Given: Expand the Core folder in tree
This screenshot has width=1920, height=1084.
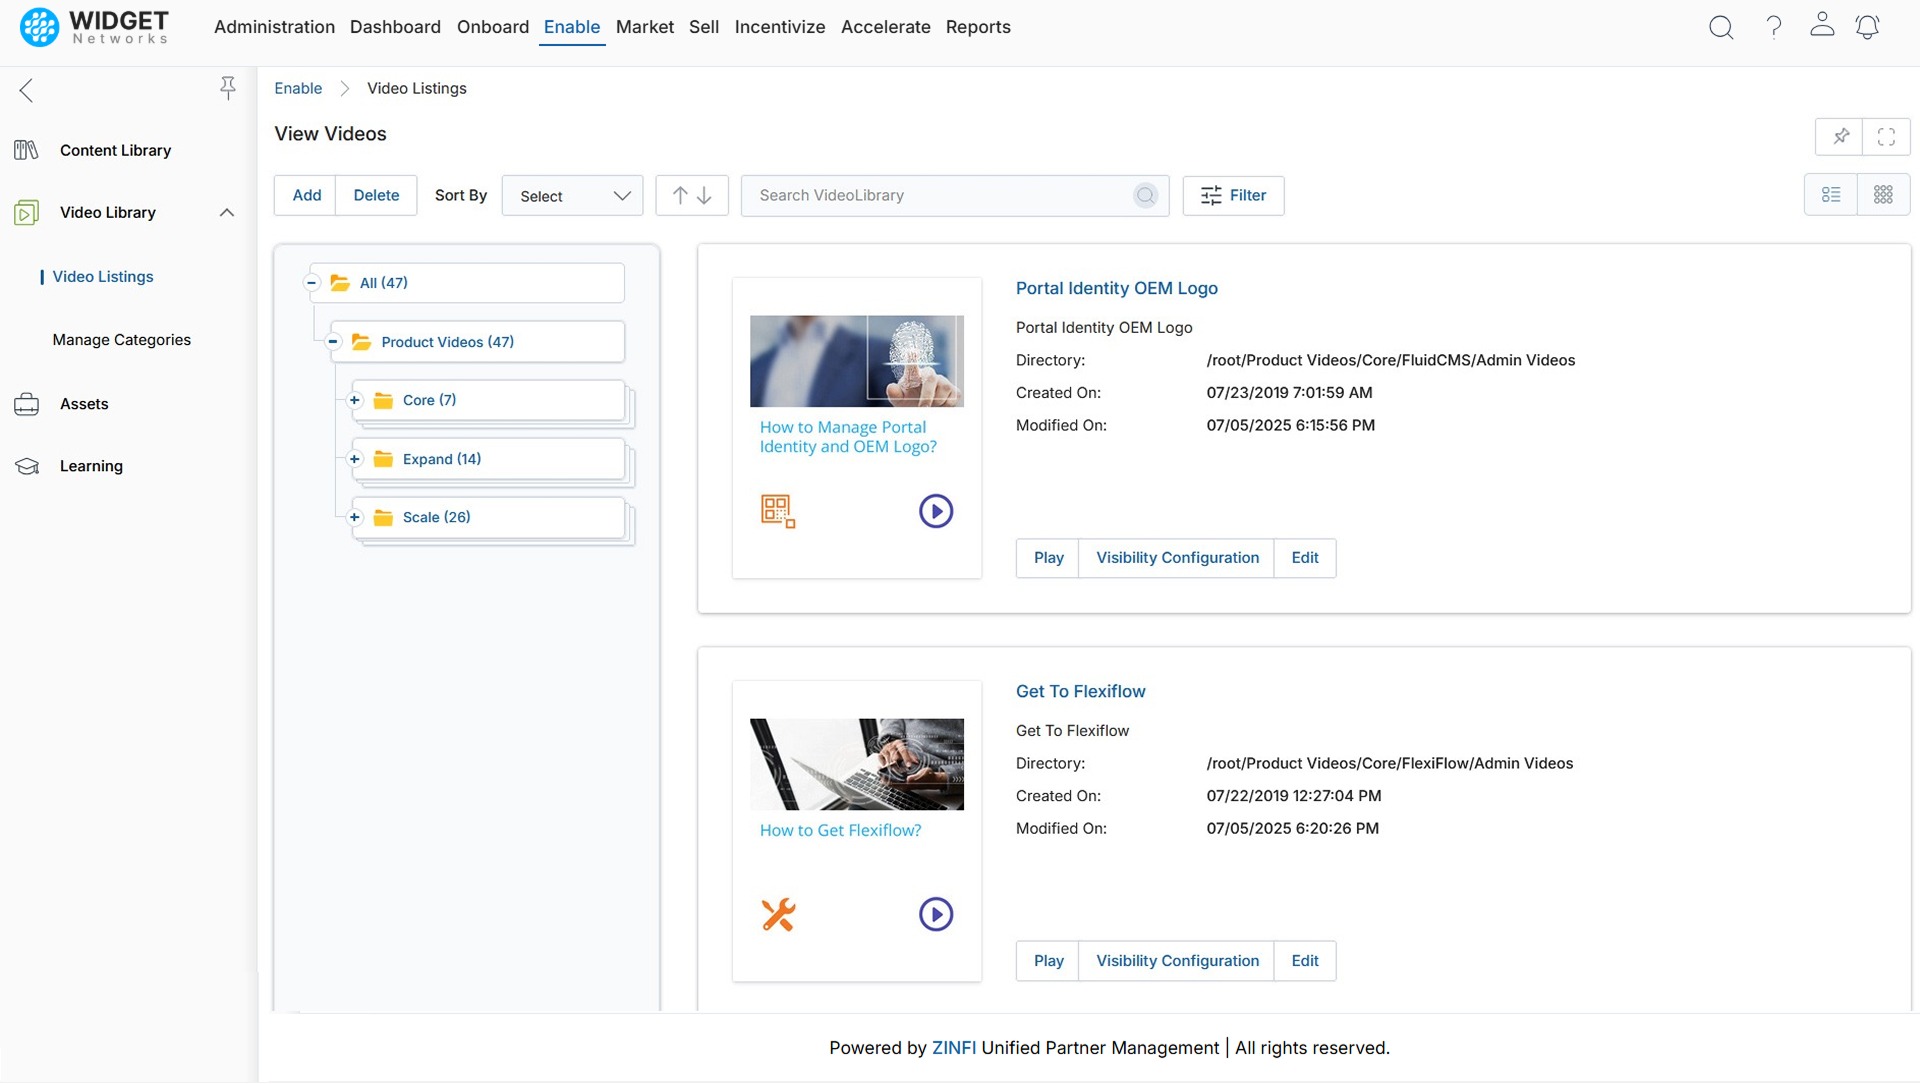Looking at the screenshot, I should [354, 400].
